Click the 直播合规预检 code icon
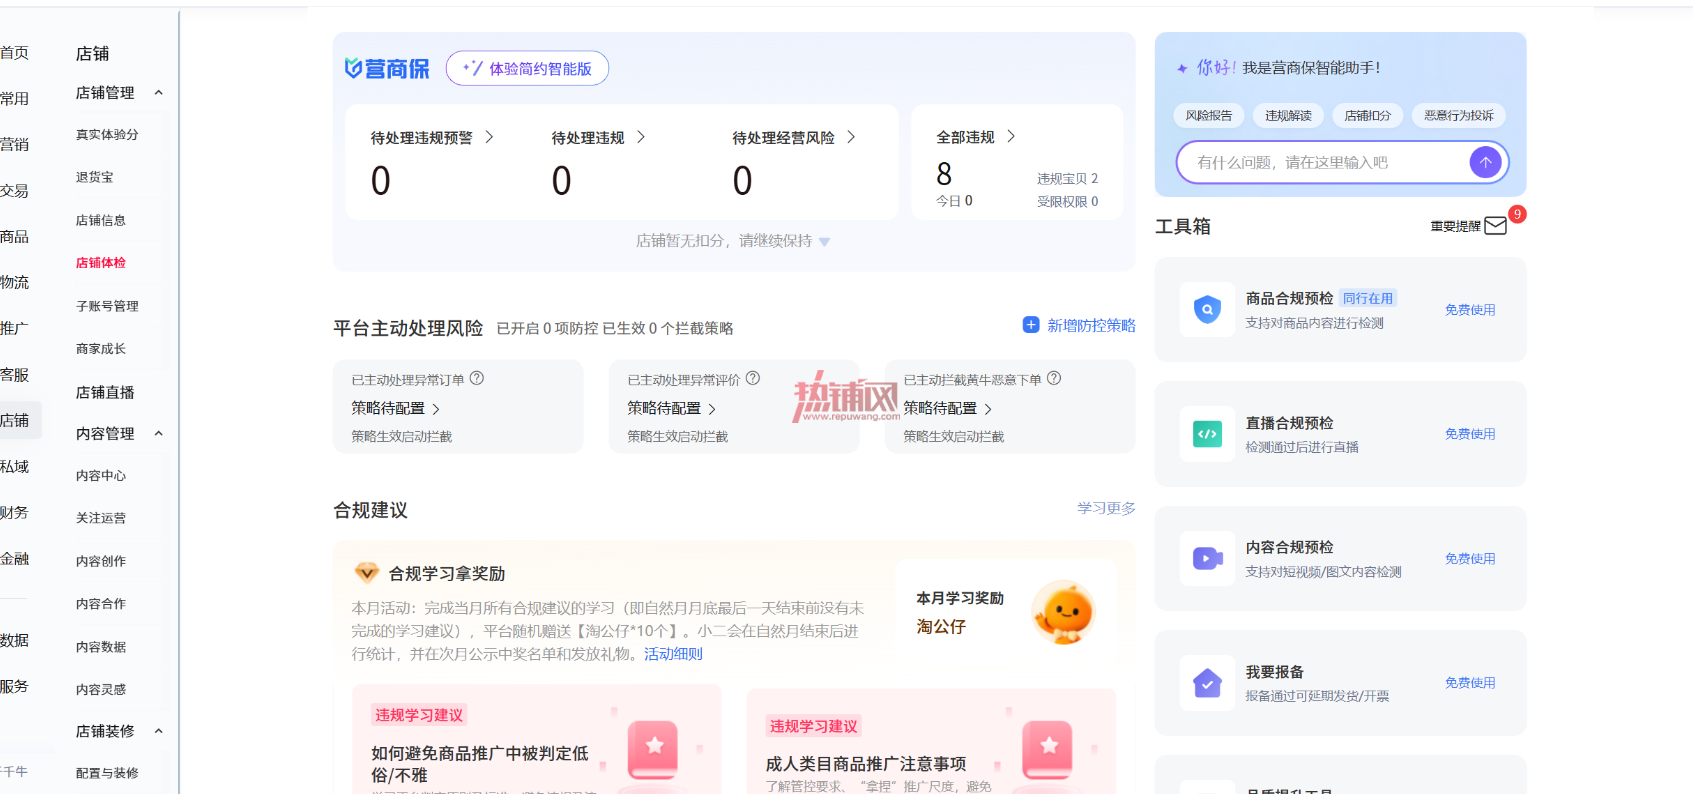Image resolution: width=1693 pixels, height=794 pixels. tap(1207, 434)
